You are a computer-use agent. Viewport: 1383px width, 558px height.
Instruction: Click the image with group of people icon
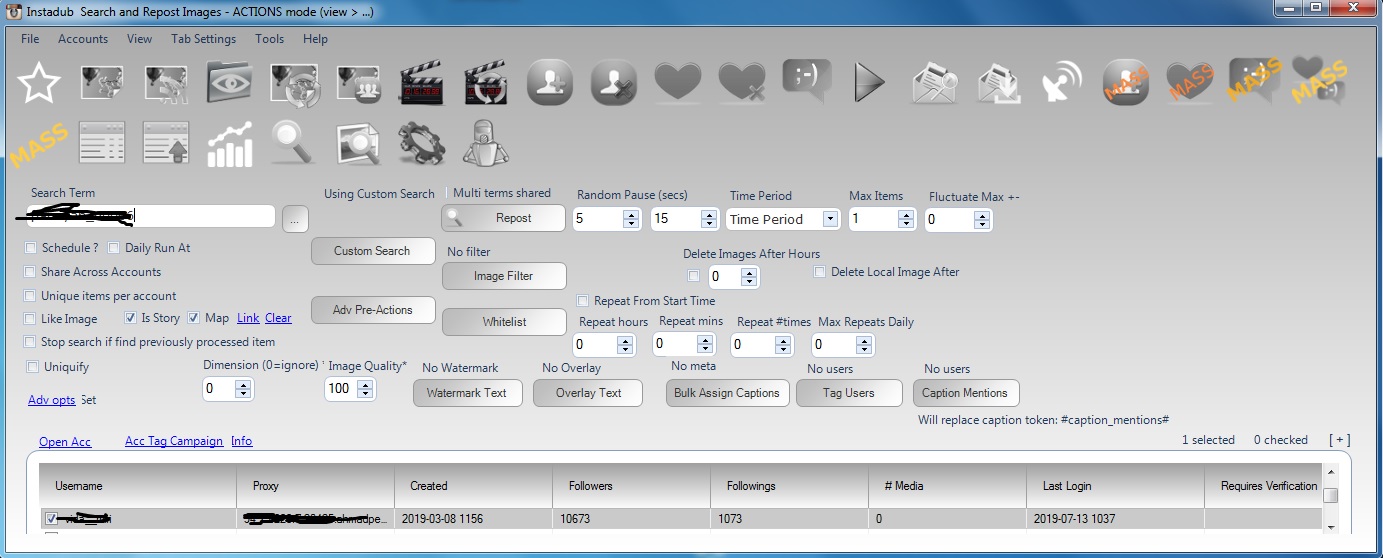358,83
